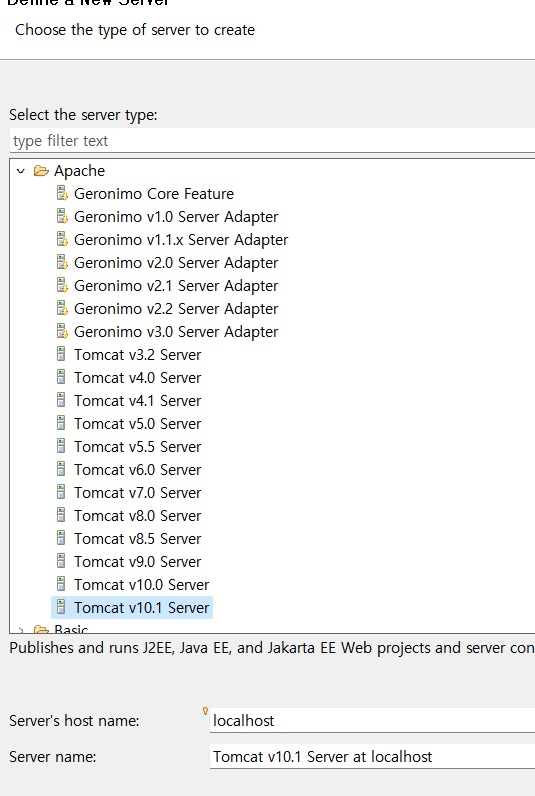Select Geronimo v3.0 Server Adapter label
The height and width of the screenshot is (796, 535).
(x=176, y=331)
